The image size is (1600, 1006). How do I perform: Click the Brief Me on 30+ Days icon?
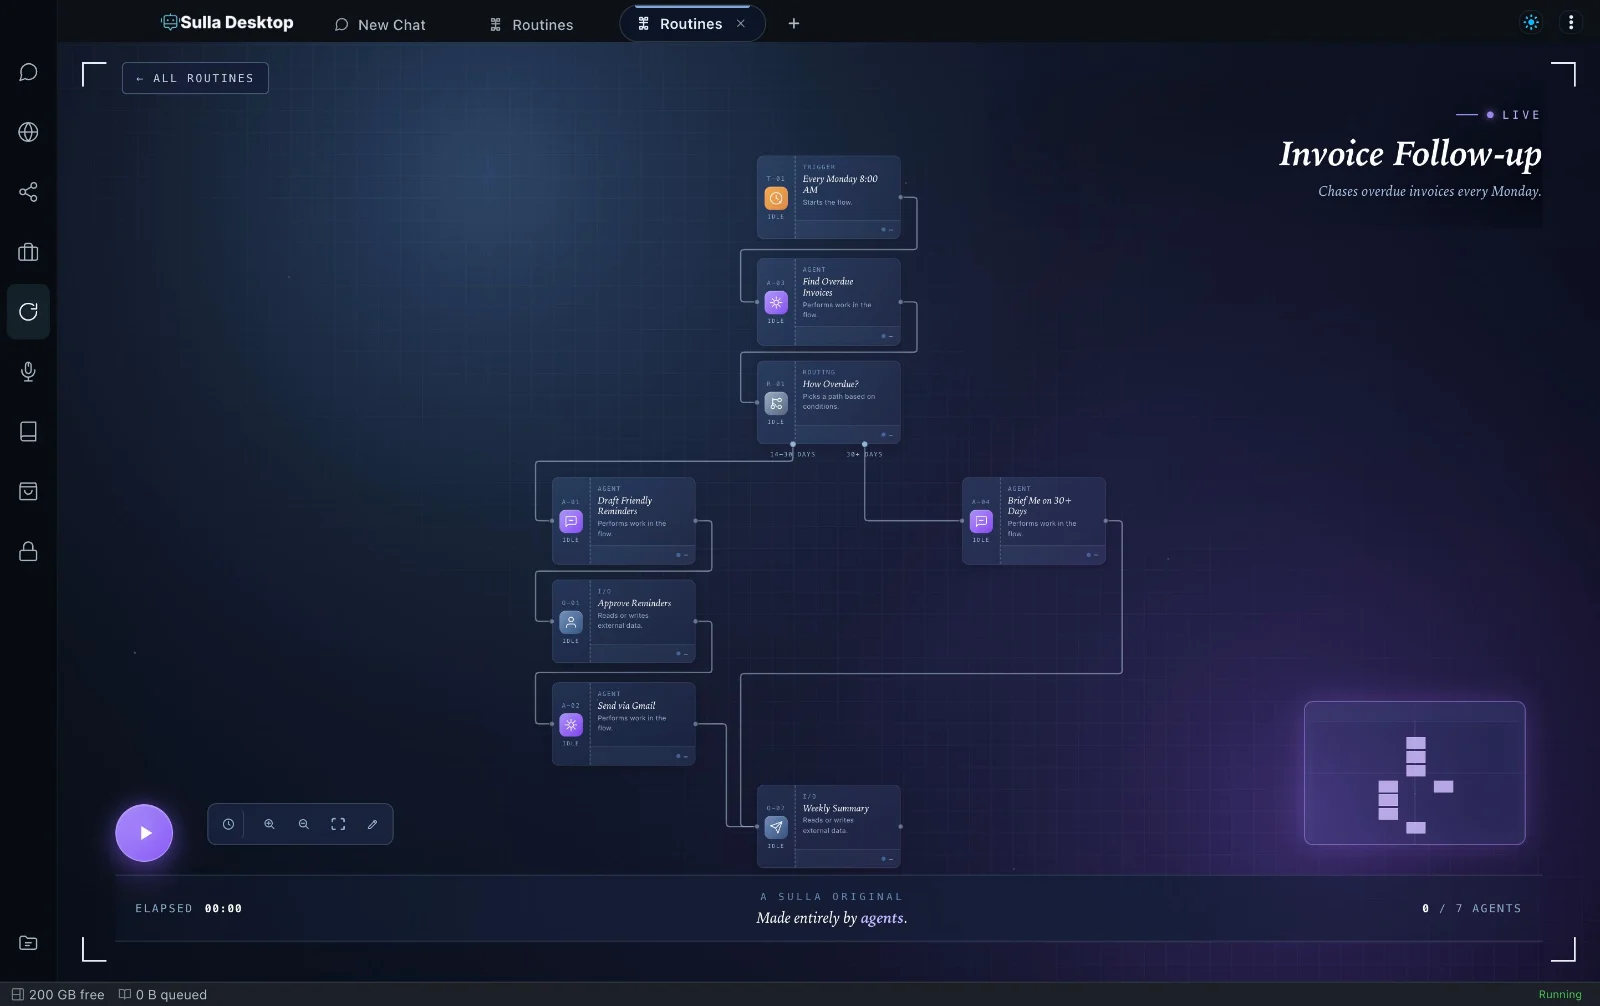point(981,521)
